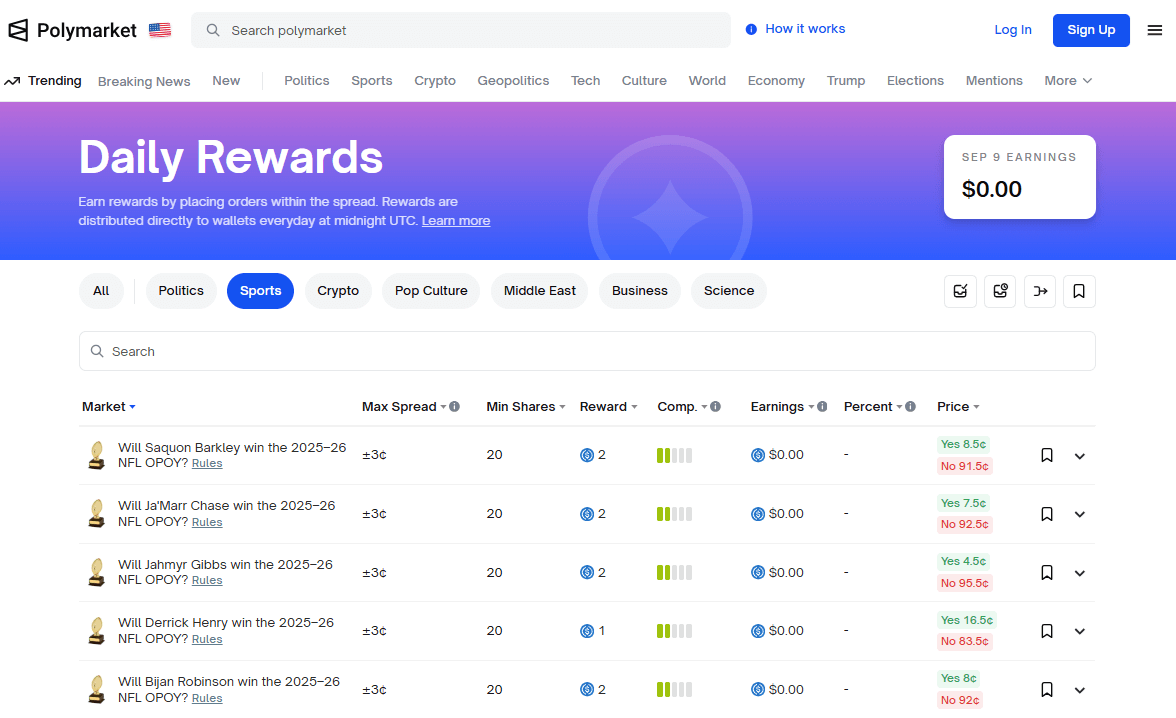The height and width of the screenshot is (718, 1176).
Task: Click the trophy icon for Ja'Marr Chase
Action: pyautogui.click(x=97, y=514)
